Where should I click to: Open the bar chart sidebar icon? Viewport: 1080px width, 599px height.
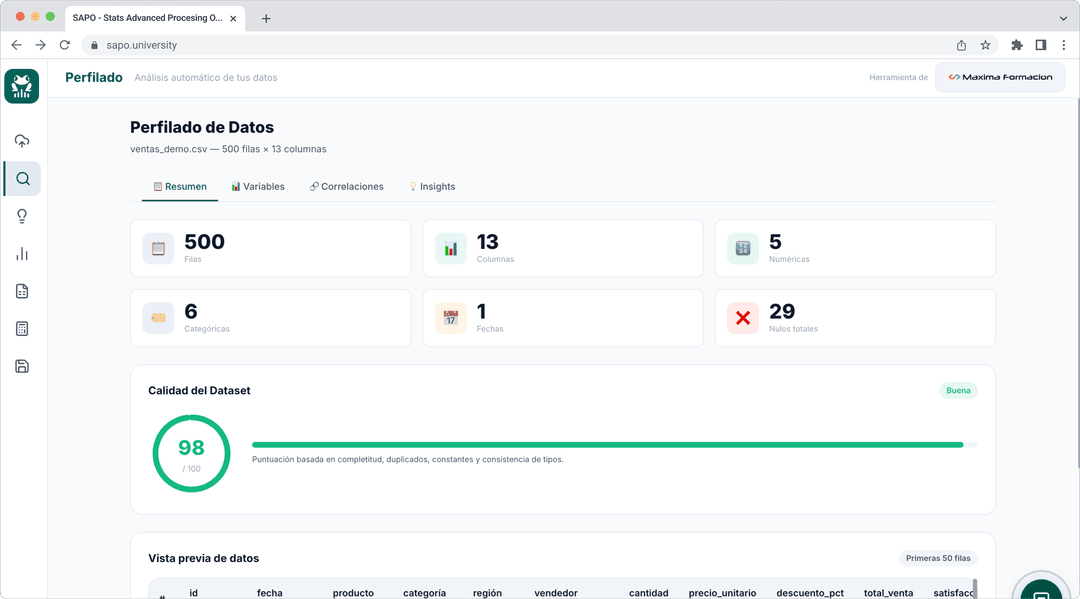pos(22,254)
